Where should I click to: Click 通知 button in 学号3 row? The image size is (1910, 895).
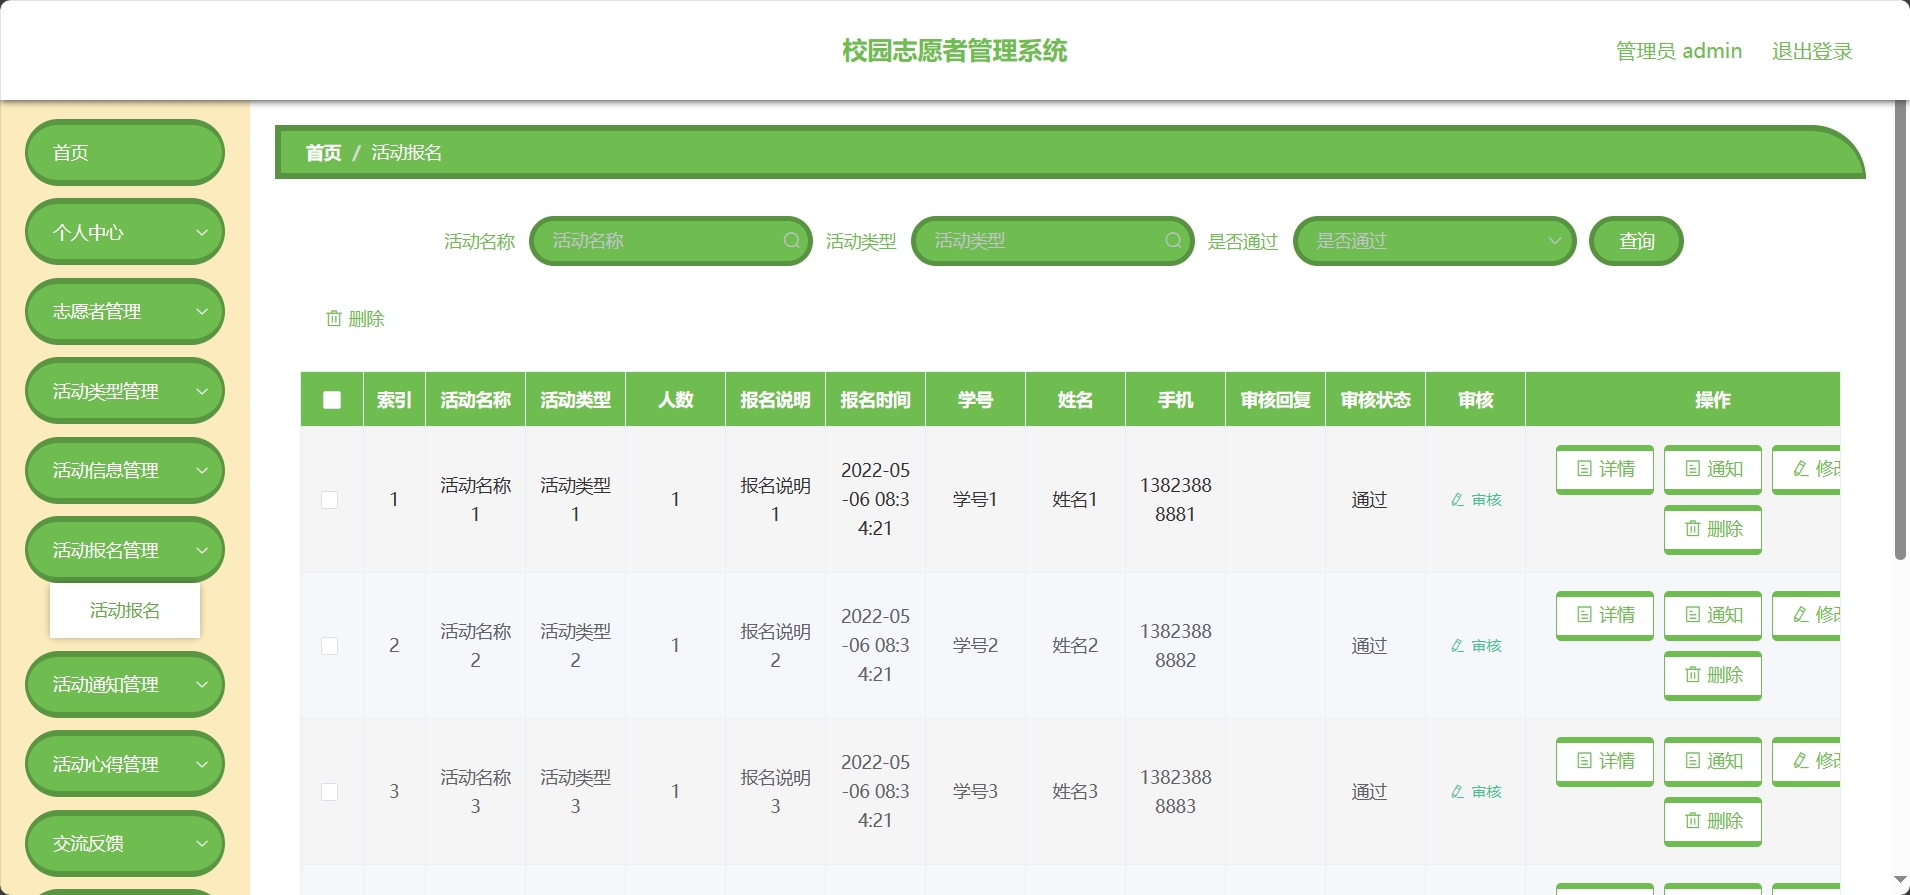point(1713,761)
